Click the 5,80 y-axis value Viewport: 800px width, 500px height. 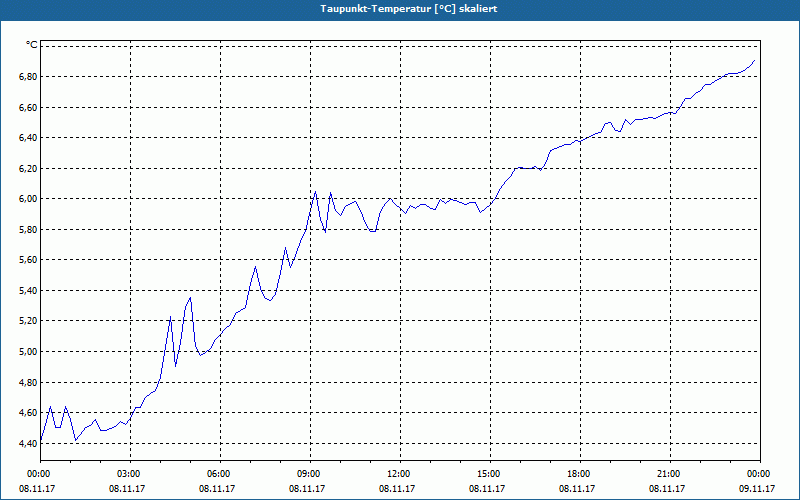[29, 230]
